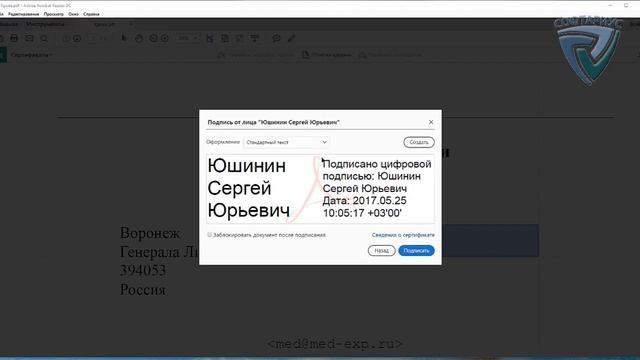The height and width of the screenshot is (360, 640).
Task: Open the Редактирование menu
Action: (24, 14)
